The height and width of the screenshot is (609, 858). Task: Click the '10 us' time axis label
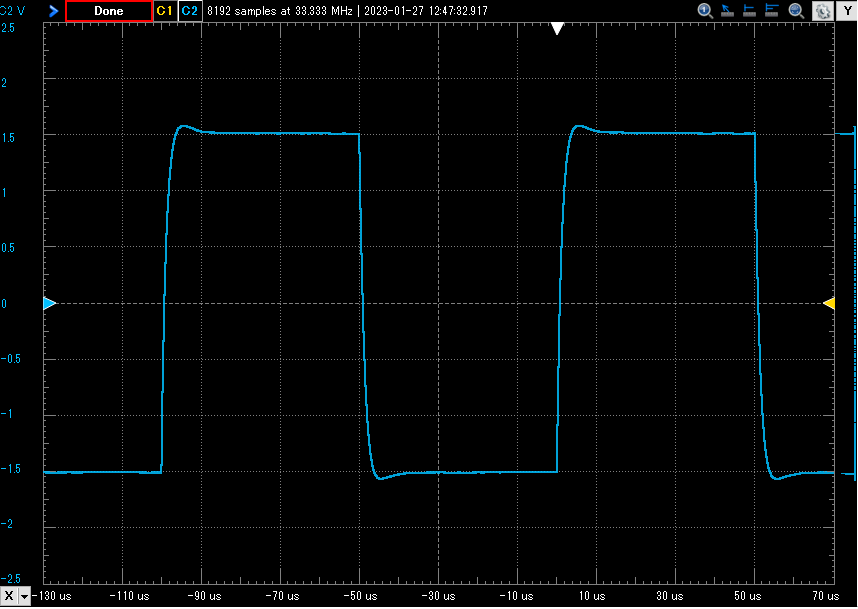point(592,596)
